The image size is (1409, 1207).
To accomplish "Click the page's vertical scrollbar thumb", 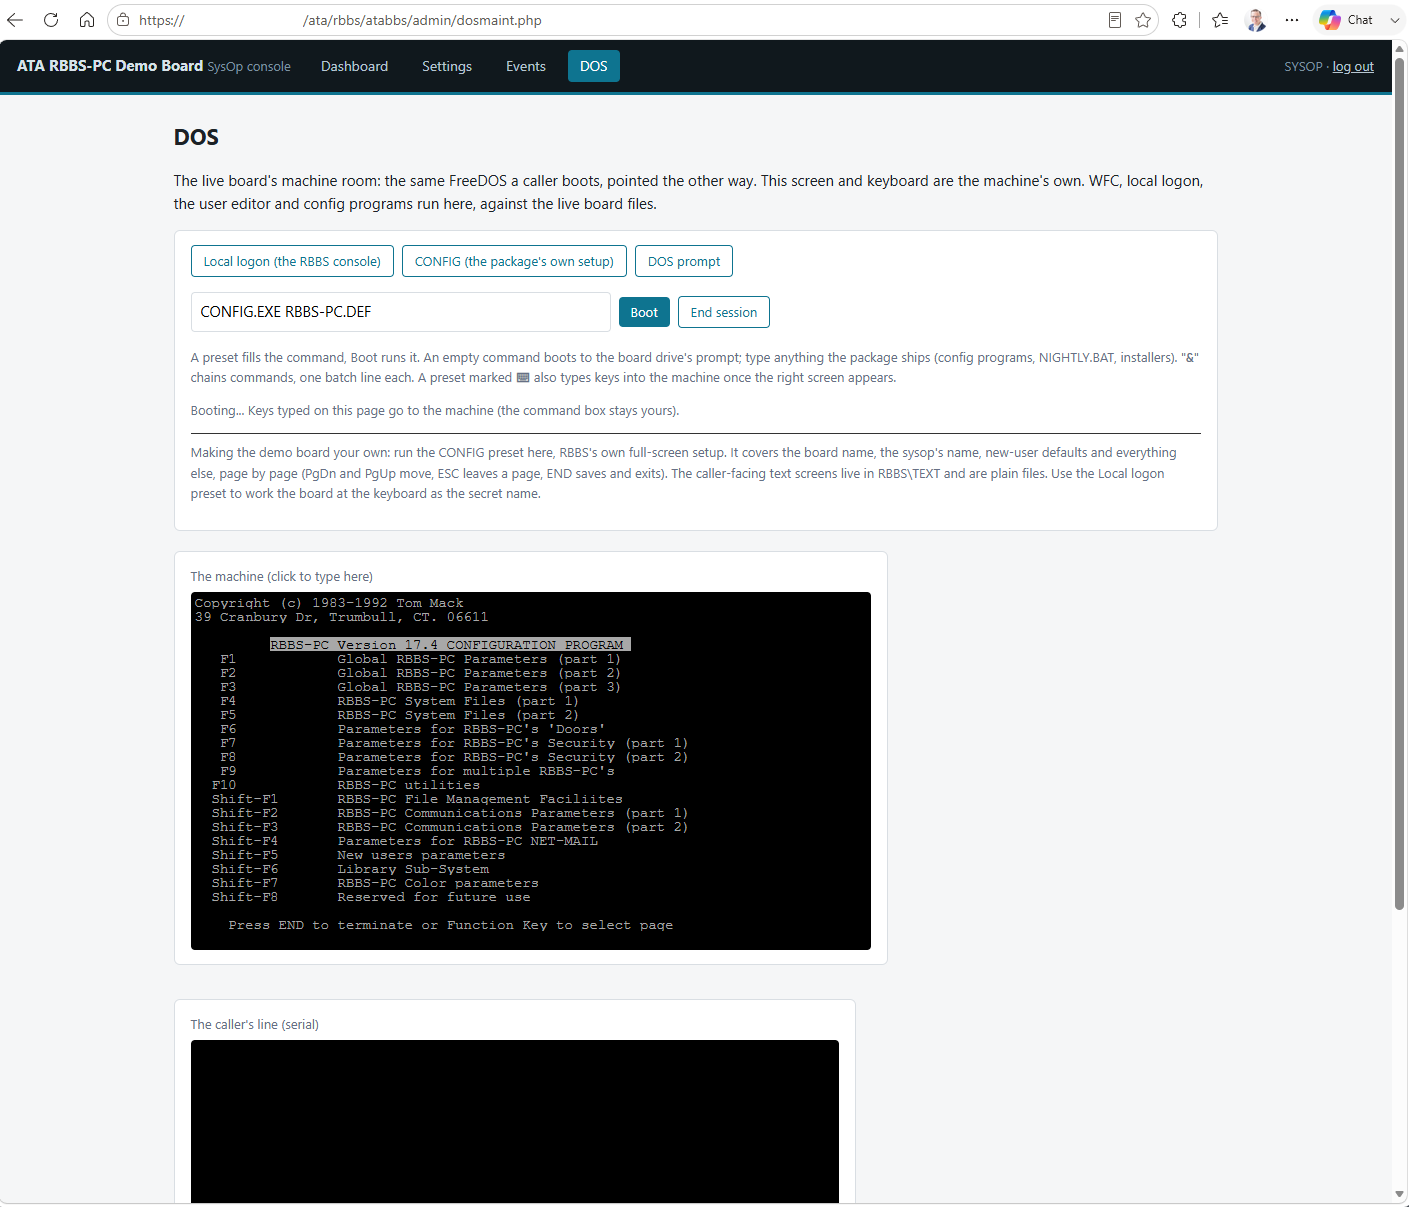I will [1400, 484].
